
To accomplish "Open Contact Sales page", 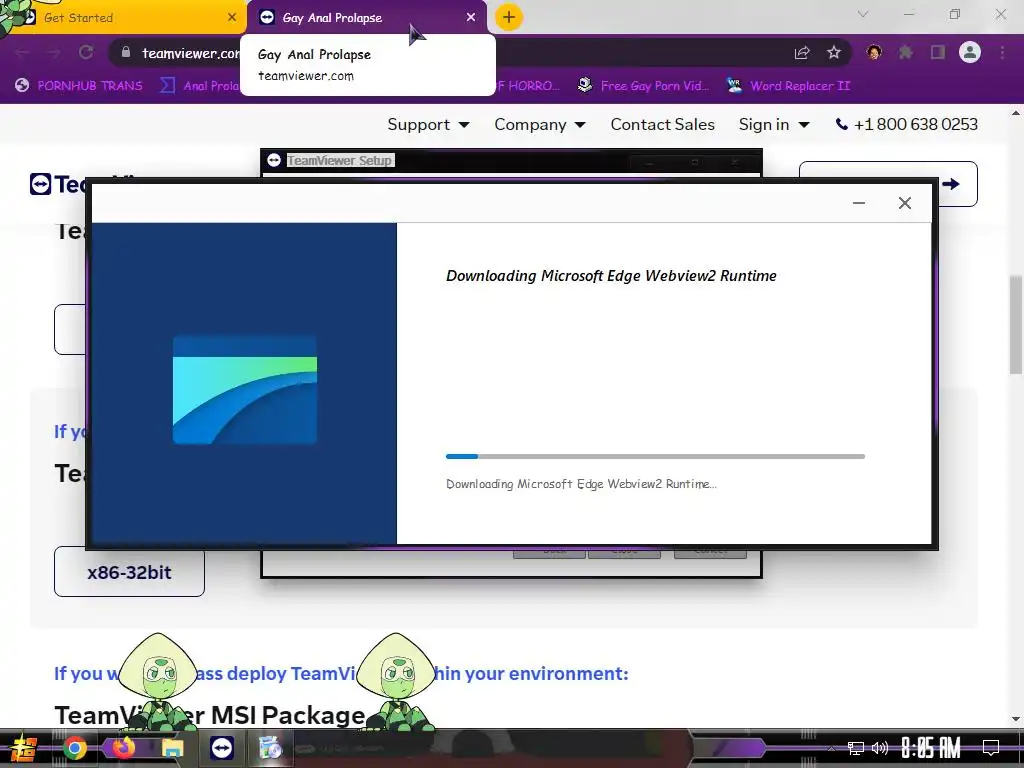I will [x=662, y=124].
